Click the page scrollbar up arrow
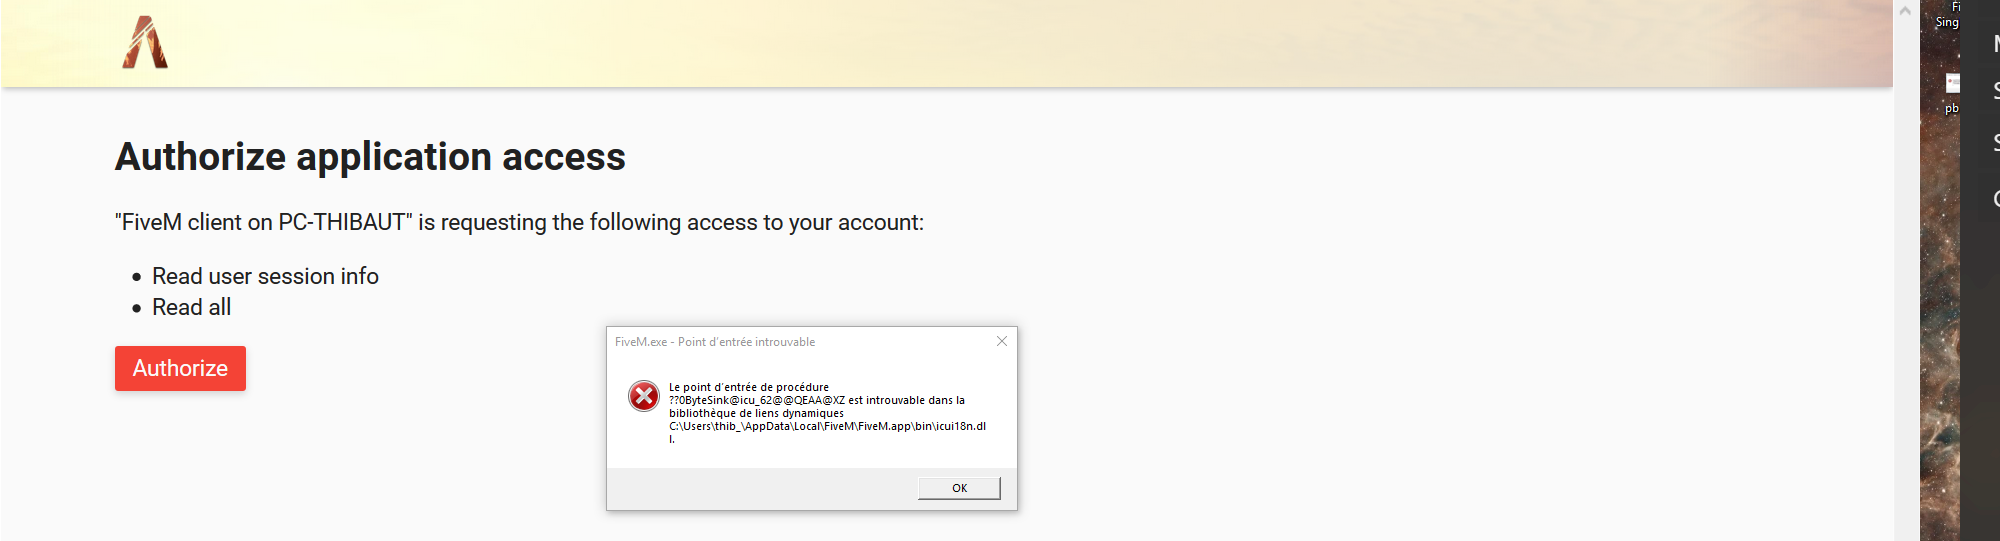 (1905, 10)
